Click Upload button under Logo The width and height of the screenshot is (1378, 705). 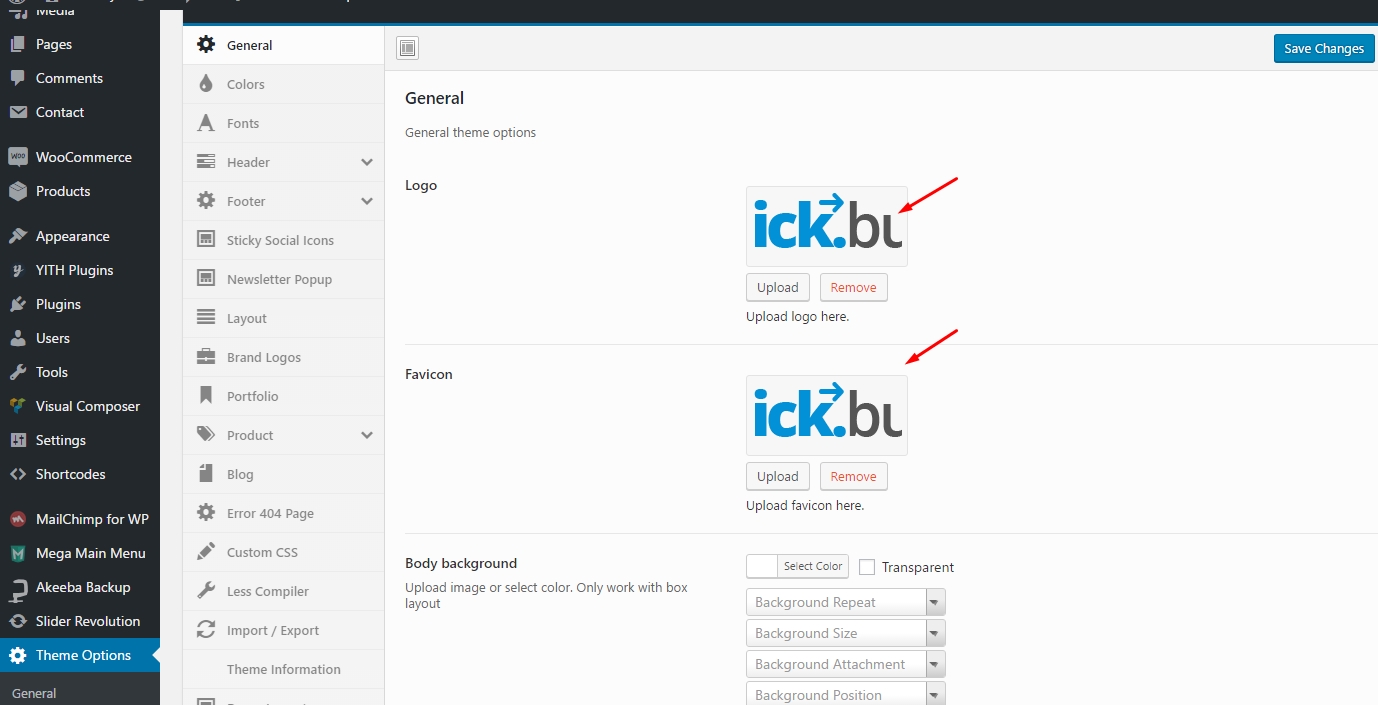click(x=778, y=287)
